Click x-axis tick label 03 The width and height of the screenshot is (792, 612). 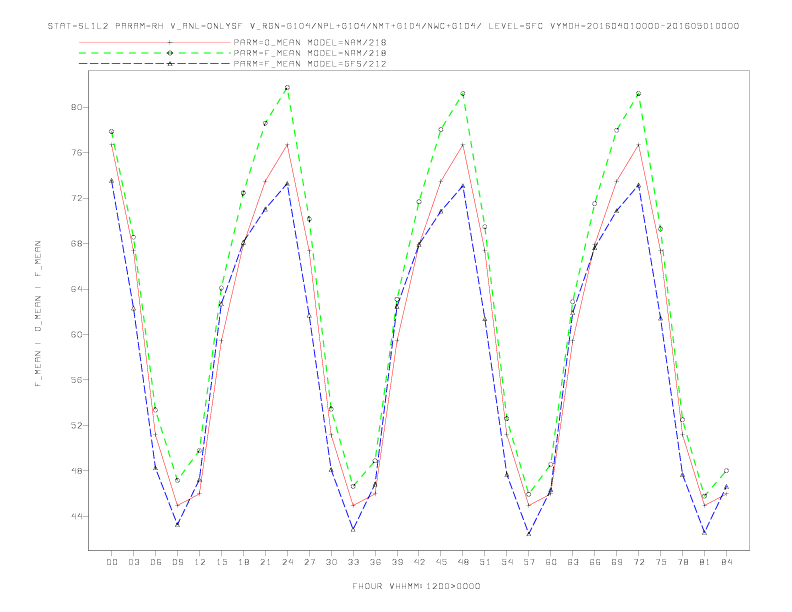(133, 562)
